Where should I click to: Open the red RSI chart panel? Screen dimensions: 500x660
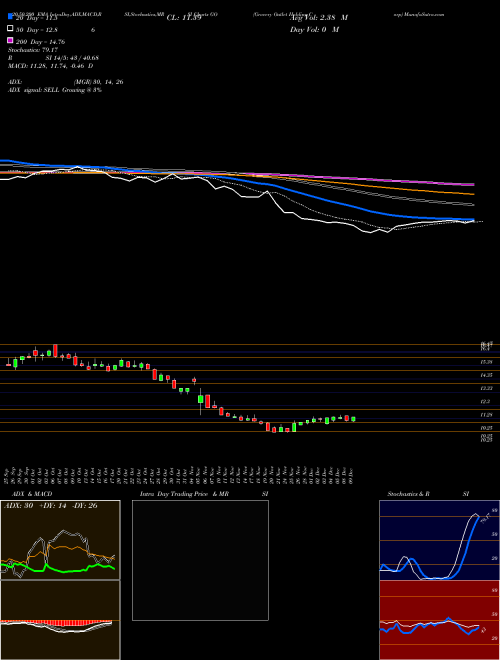(439, 620)
